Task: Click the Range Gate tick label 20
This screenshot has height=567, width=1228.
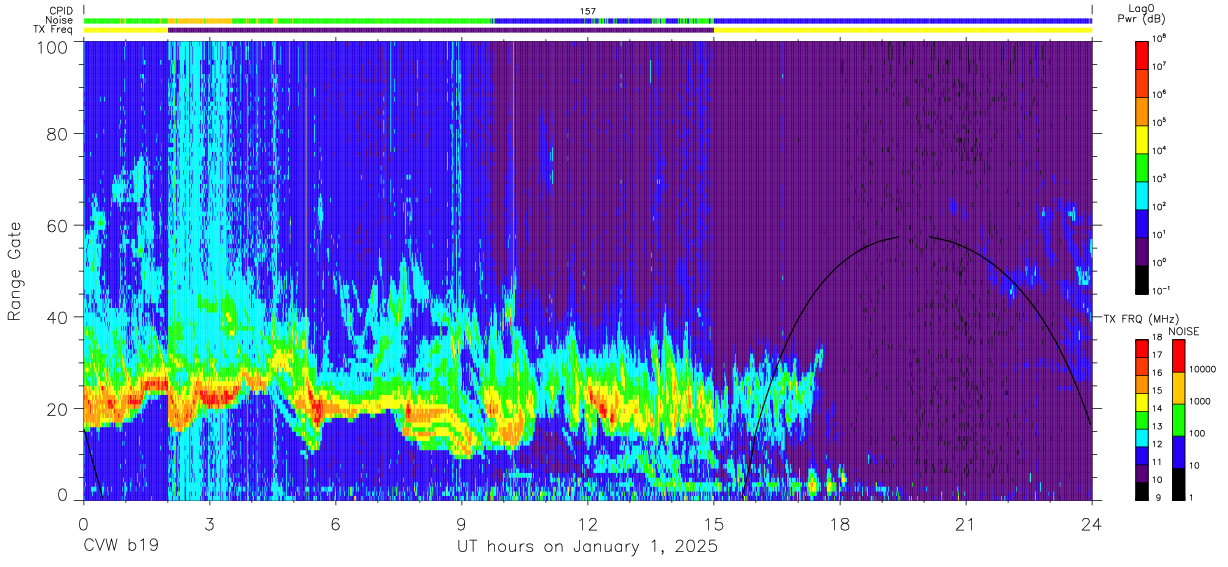Action: click(58, 409)
